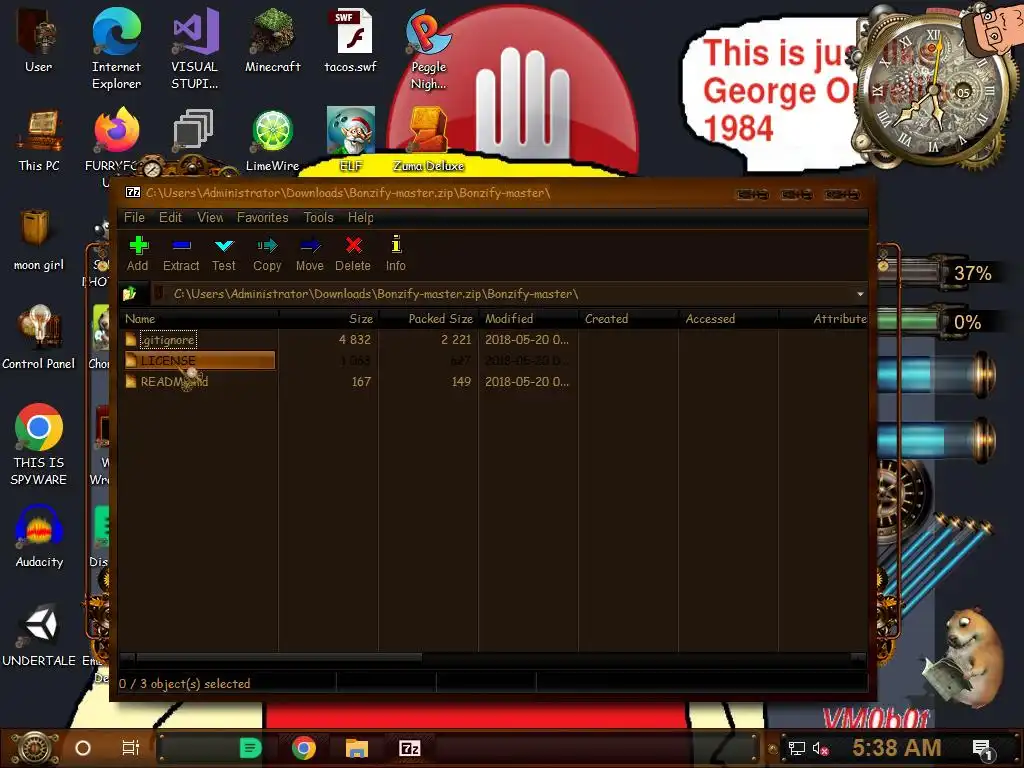Sort files by Name column header

pyautogui.click(x=199, y=319)
